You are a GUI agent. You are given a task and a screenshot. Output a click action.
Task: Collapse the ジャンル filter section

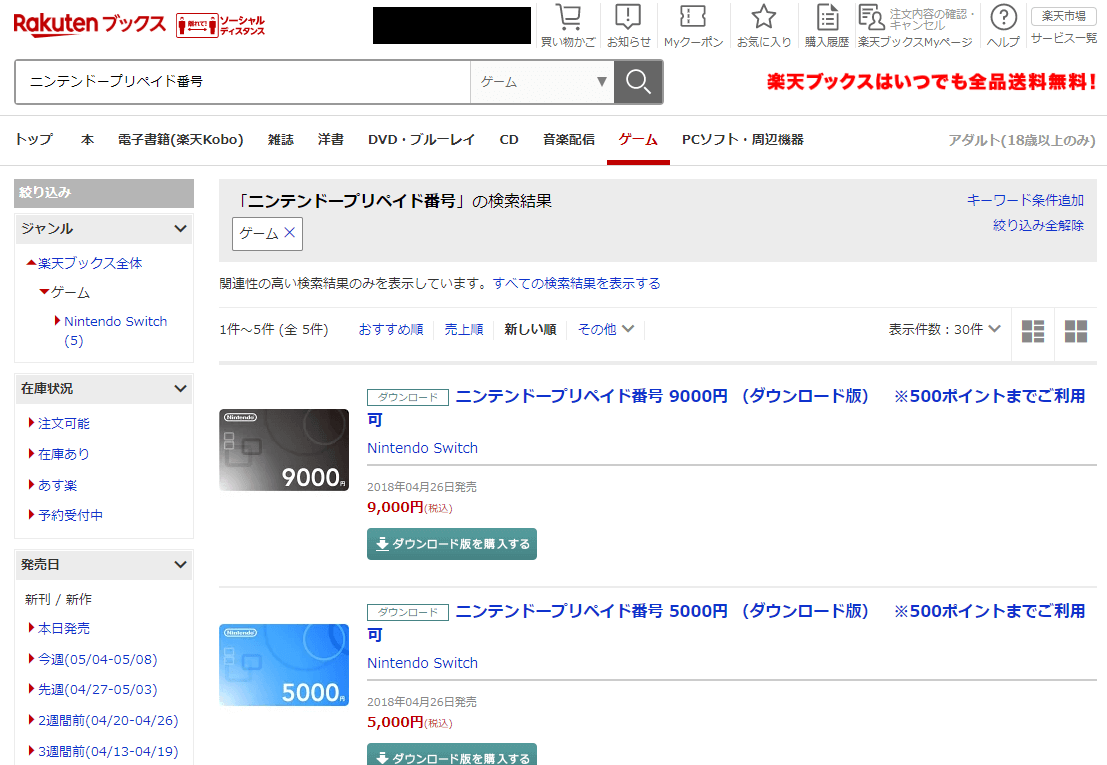tap(104, 229)
